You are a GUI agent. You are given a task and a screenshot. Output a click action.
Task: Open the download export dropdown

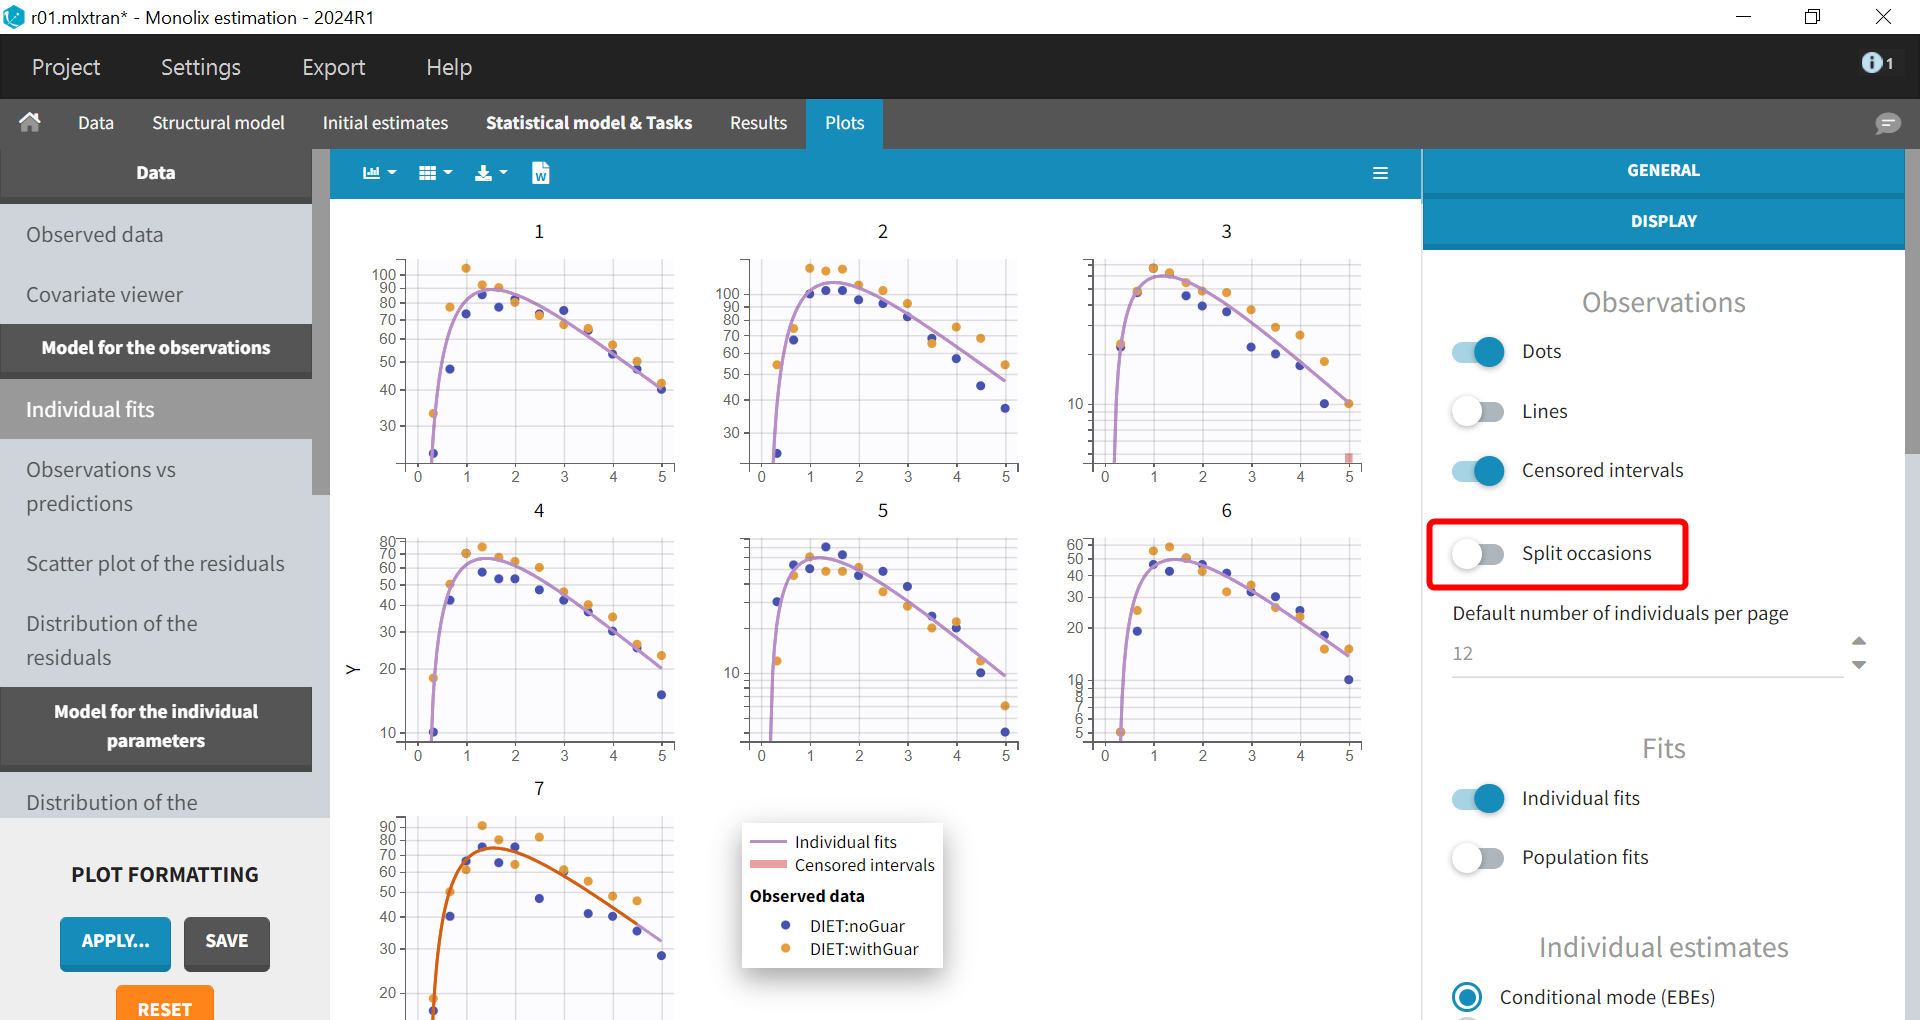(x=490, y=173)
